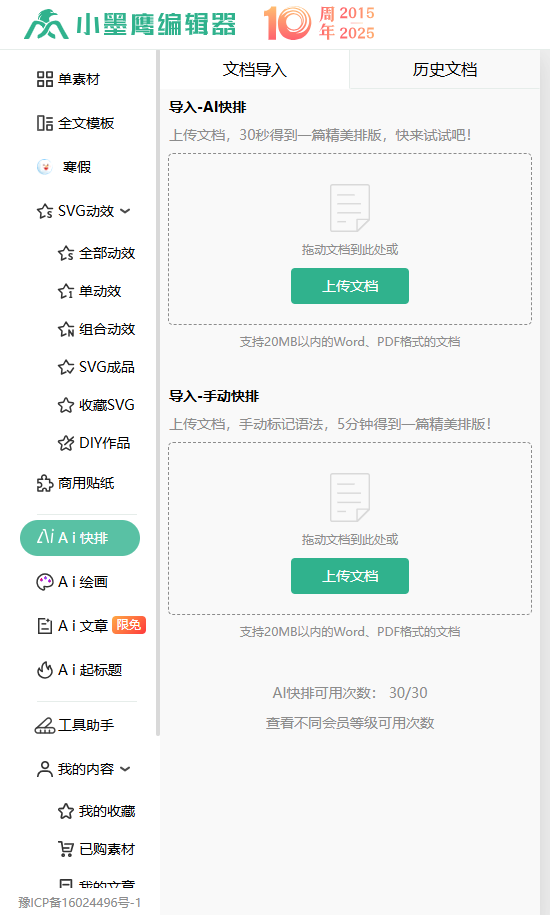Collapse the 我的内容 submenu chevron

(125, 769)
